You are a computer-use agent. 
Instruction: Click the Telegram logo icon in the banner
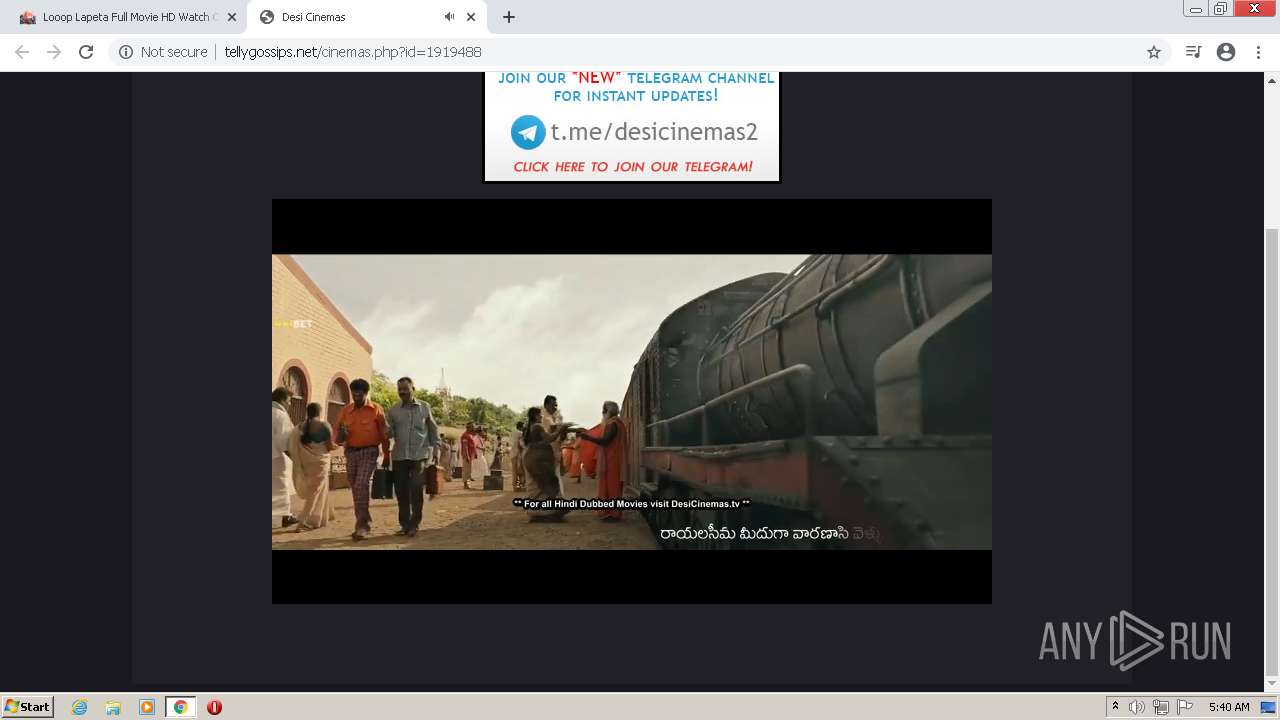(x=528, y=132)
